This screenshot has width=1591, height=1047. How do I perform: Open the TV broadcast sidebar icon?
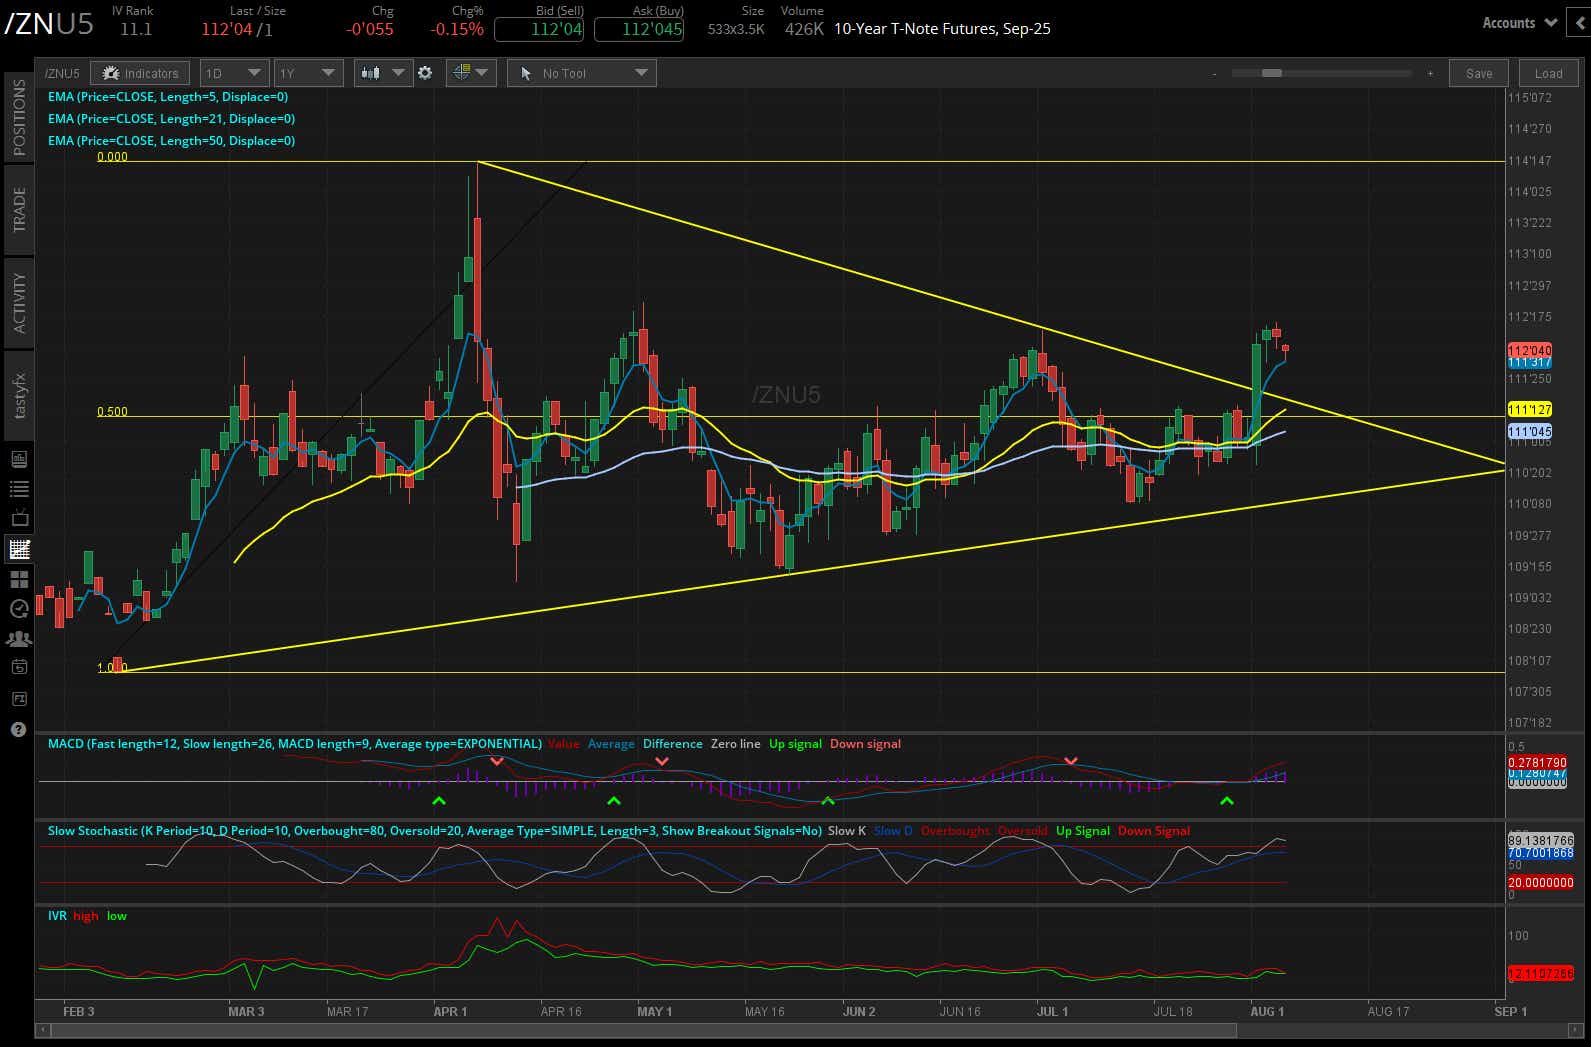point(19,519)
